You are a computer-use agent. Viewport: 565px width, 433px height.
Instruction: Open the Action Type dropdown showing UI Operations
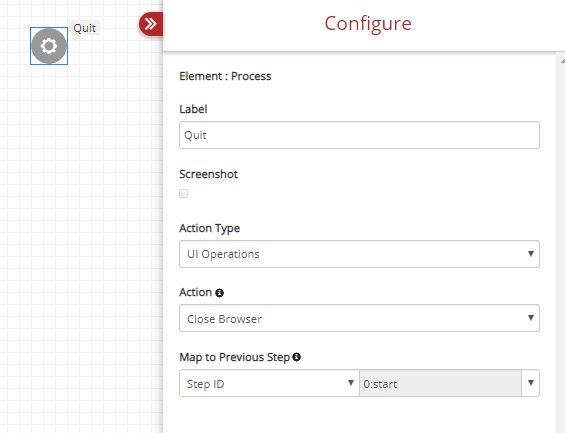[359, 254]
